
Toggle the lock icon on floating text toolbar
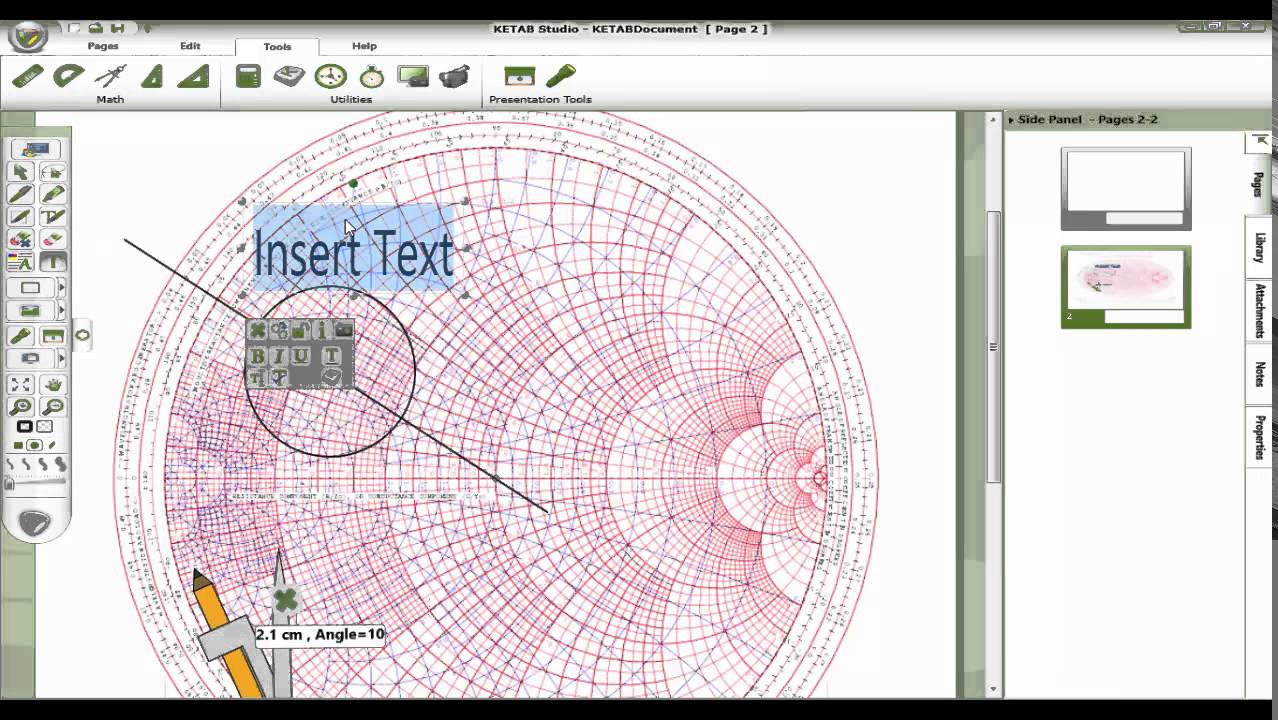point(300,329)
